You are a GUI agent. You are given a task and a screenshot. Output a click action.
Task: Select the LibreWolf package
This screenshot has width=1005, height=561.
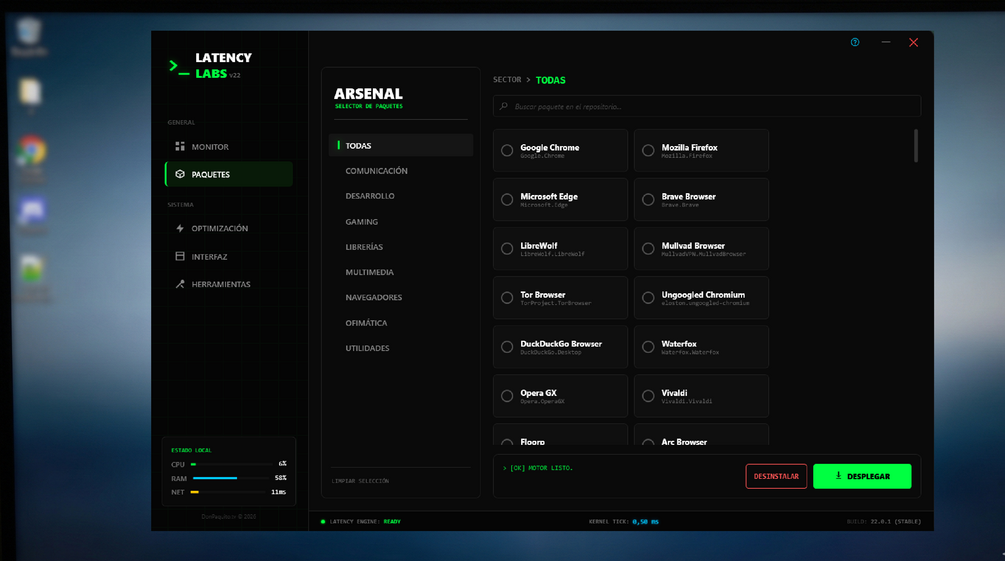coord(560,249)
